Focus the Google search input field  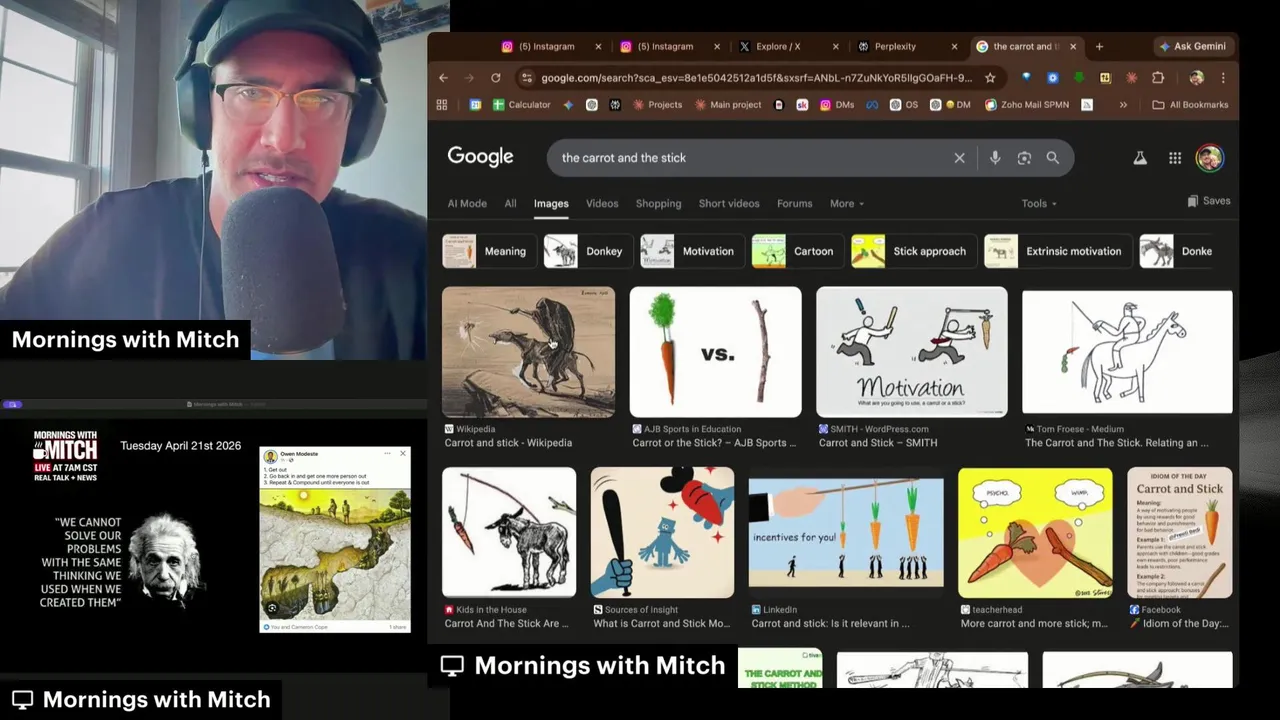click(x=750, y=158)
